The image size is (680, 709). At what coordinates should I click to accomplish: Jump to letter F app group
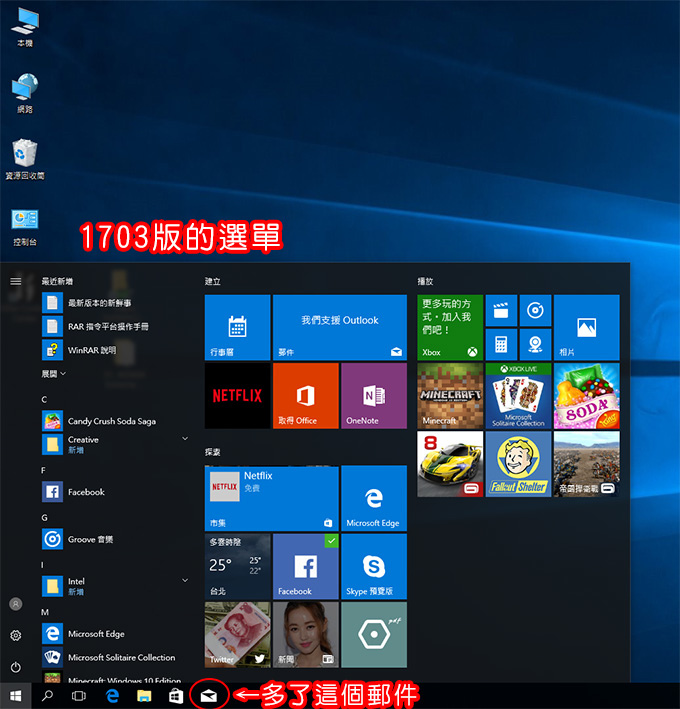pyautogui.click(x=43, y=470)
